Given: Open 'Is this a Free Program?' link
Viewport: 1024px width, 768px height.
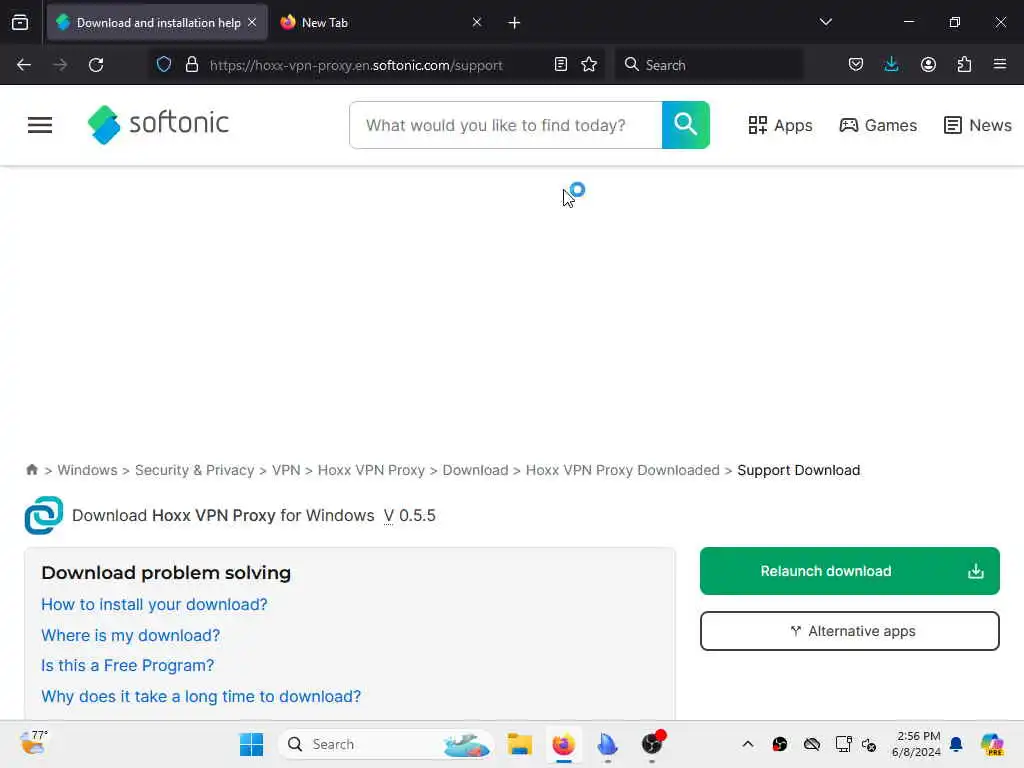Looking at the screenshot, I should [x=127, y=665].
